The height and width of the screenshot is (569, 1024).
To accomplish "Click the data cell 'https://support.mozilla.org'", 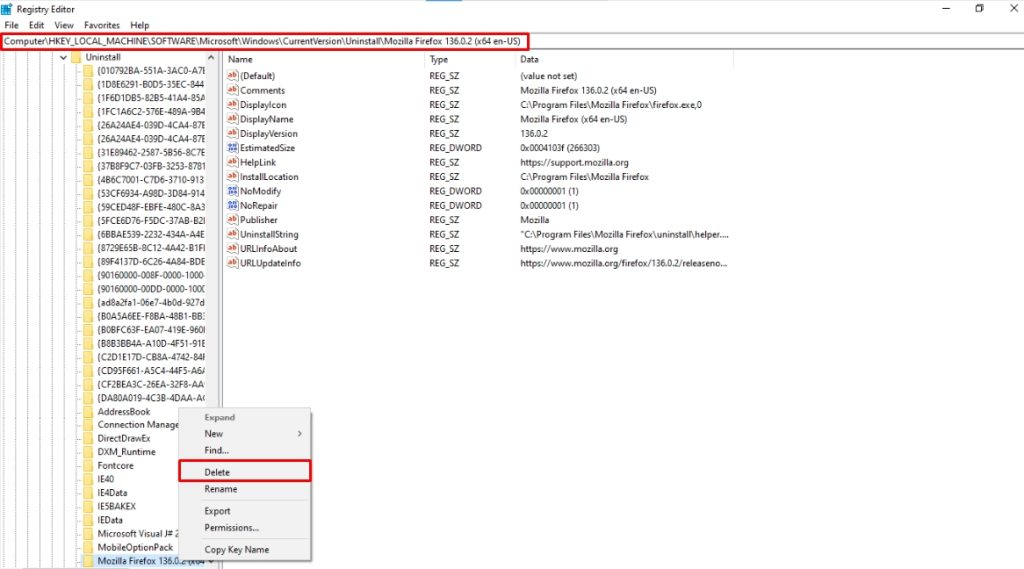I will (574, 163).
